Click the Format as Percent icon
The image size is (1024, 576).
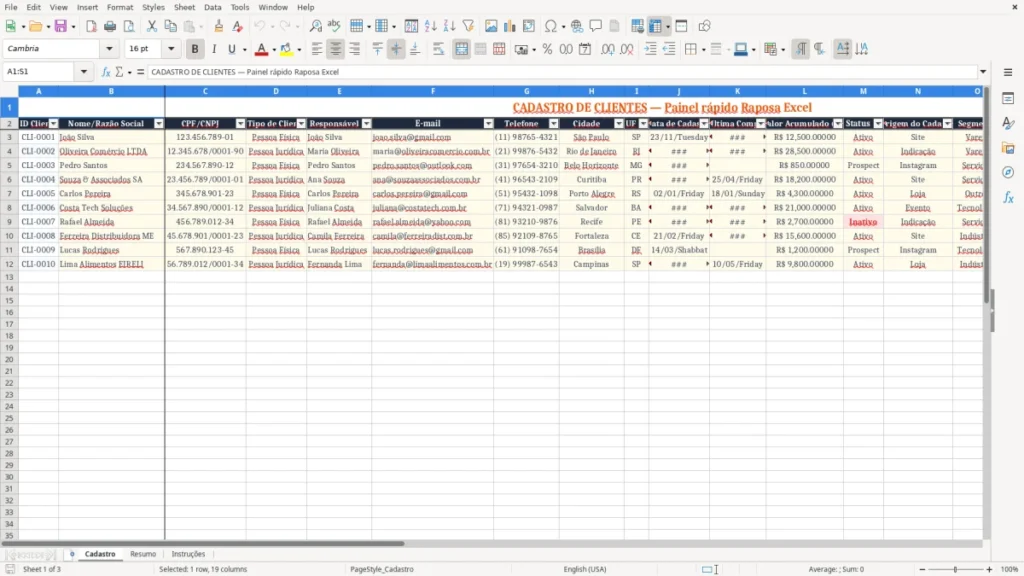[x=547, y=49]
